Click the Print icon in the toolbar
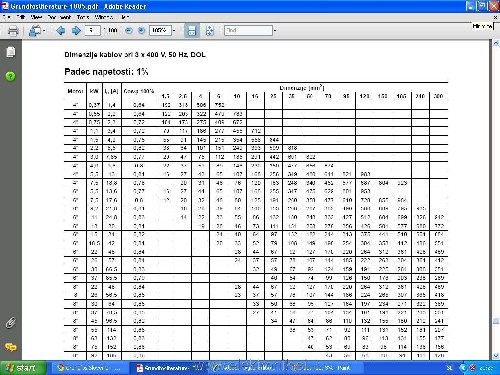Screen dimensions: 500x375 click(13, 31)
